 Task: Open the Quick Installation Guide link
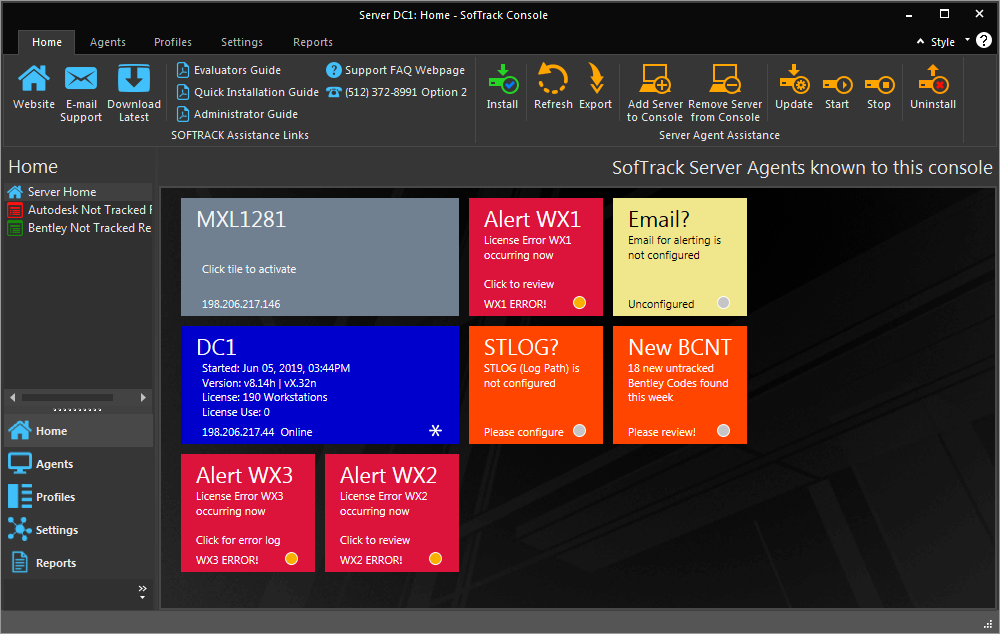tap(247, 92)
